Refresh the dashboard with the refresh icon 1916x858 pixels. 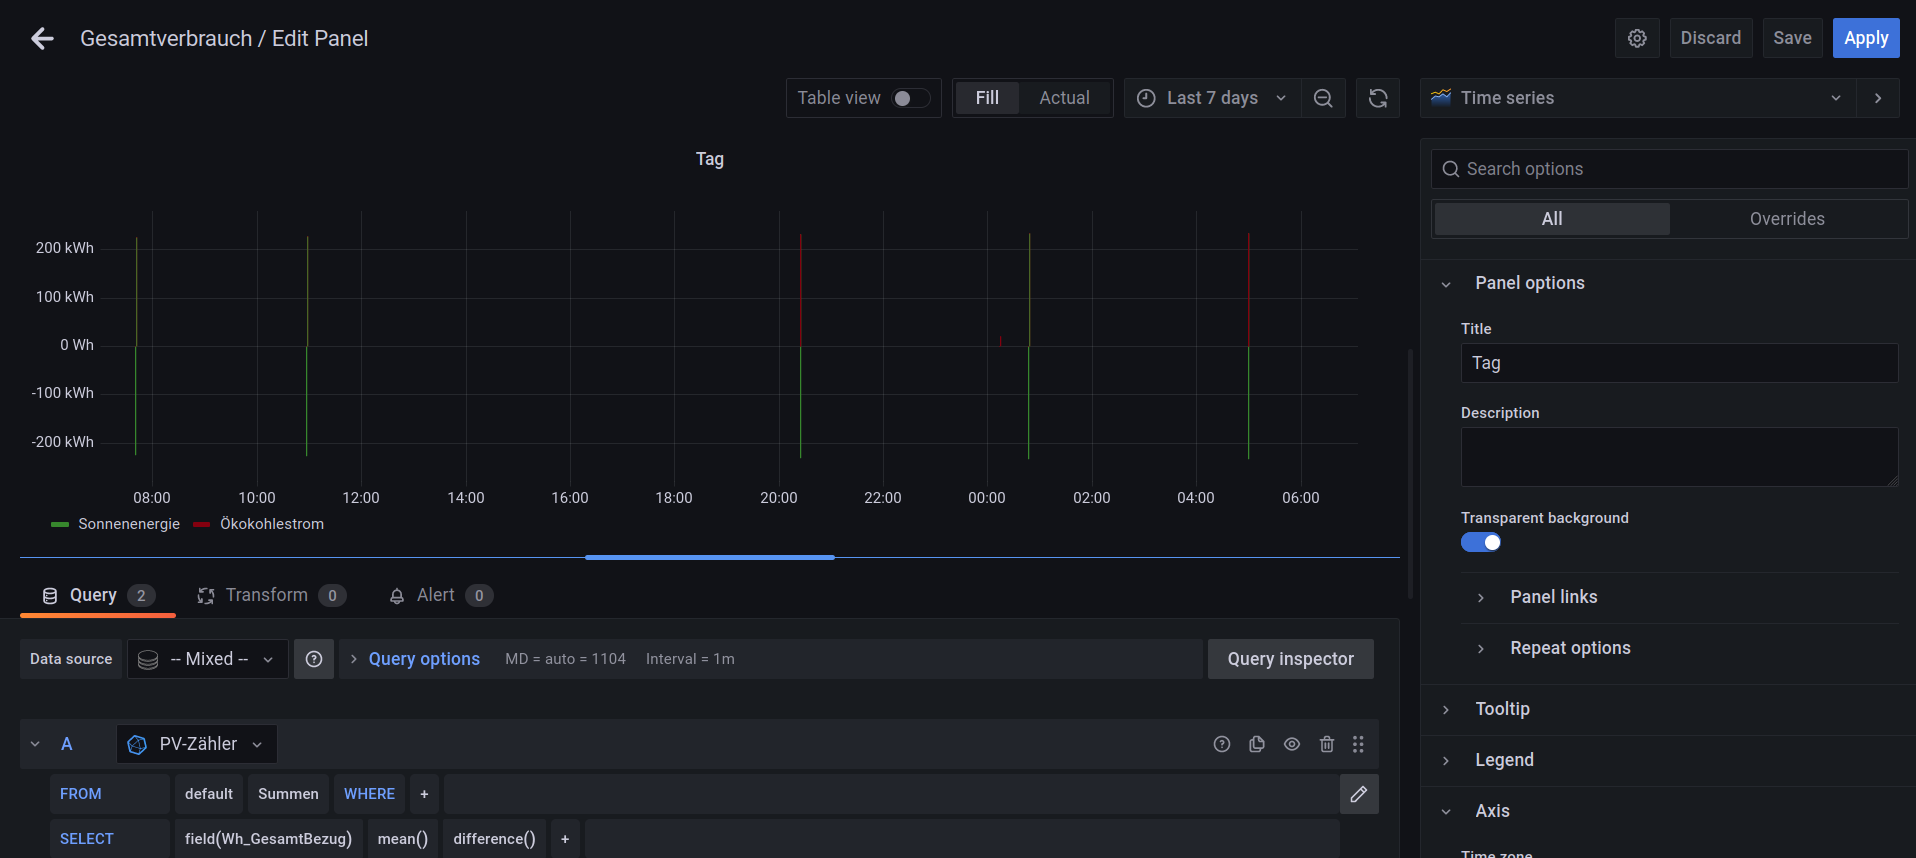pyautogui.click(x=1378, y=98)
